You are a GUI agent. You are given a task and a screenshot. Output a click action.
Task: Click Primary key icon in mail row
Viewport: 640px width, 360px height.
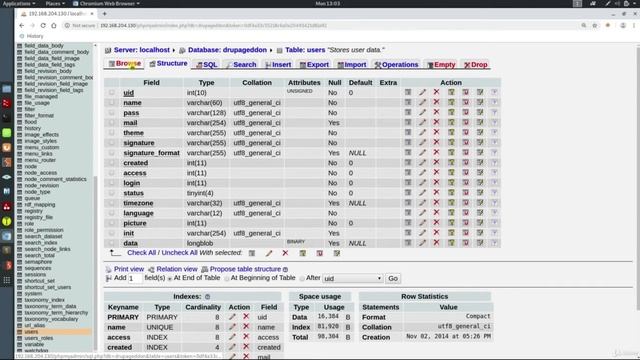[x=451, y=122]
